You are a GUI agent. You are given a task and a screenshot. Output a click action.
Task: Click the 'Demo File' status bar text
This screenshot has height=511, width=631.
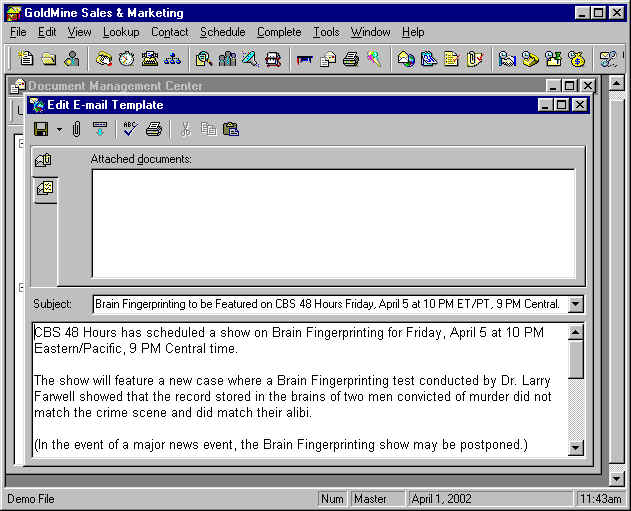[31, 499]
